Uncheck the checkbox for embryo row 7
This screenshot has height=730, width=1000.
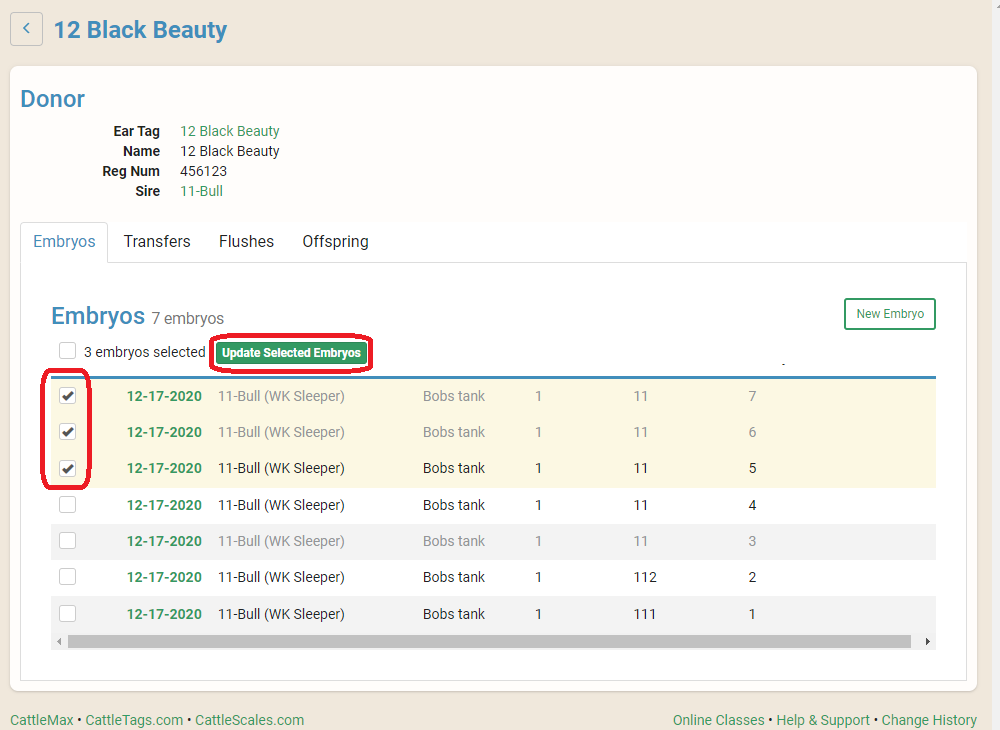coord(68,396)
